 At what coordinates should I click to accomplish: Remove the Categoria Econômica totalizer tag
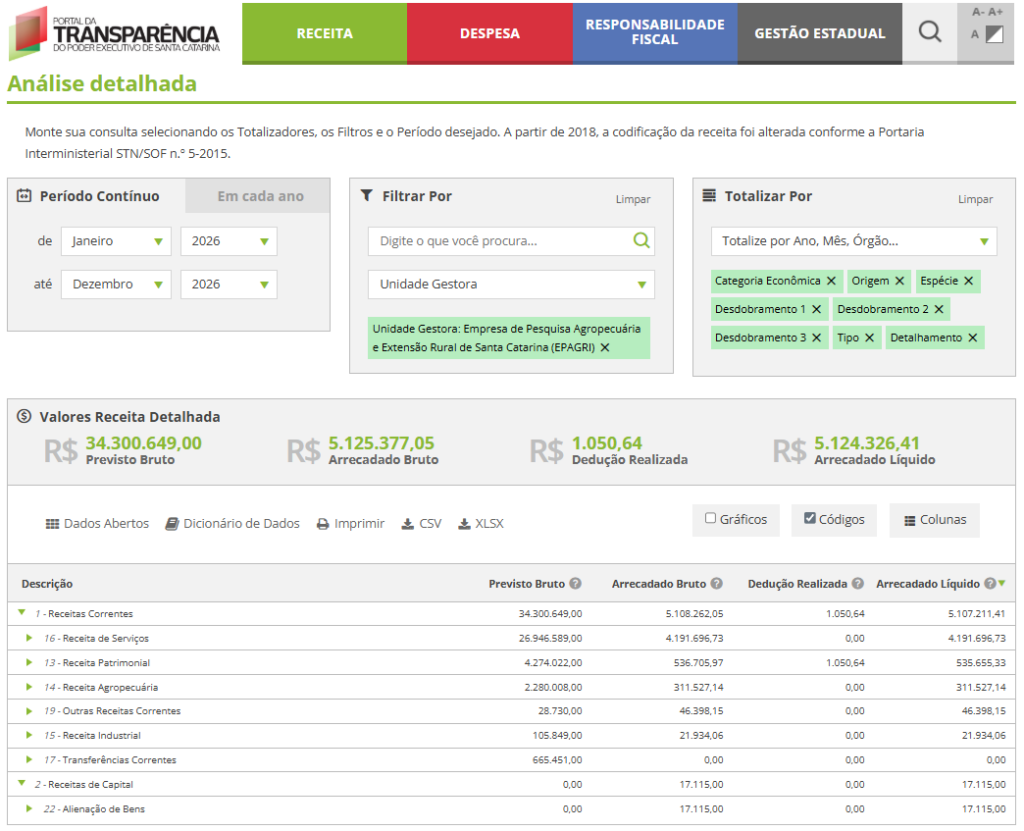pos(831,281)
